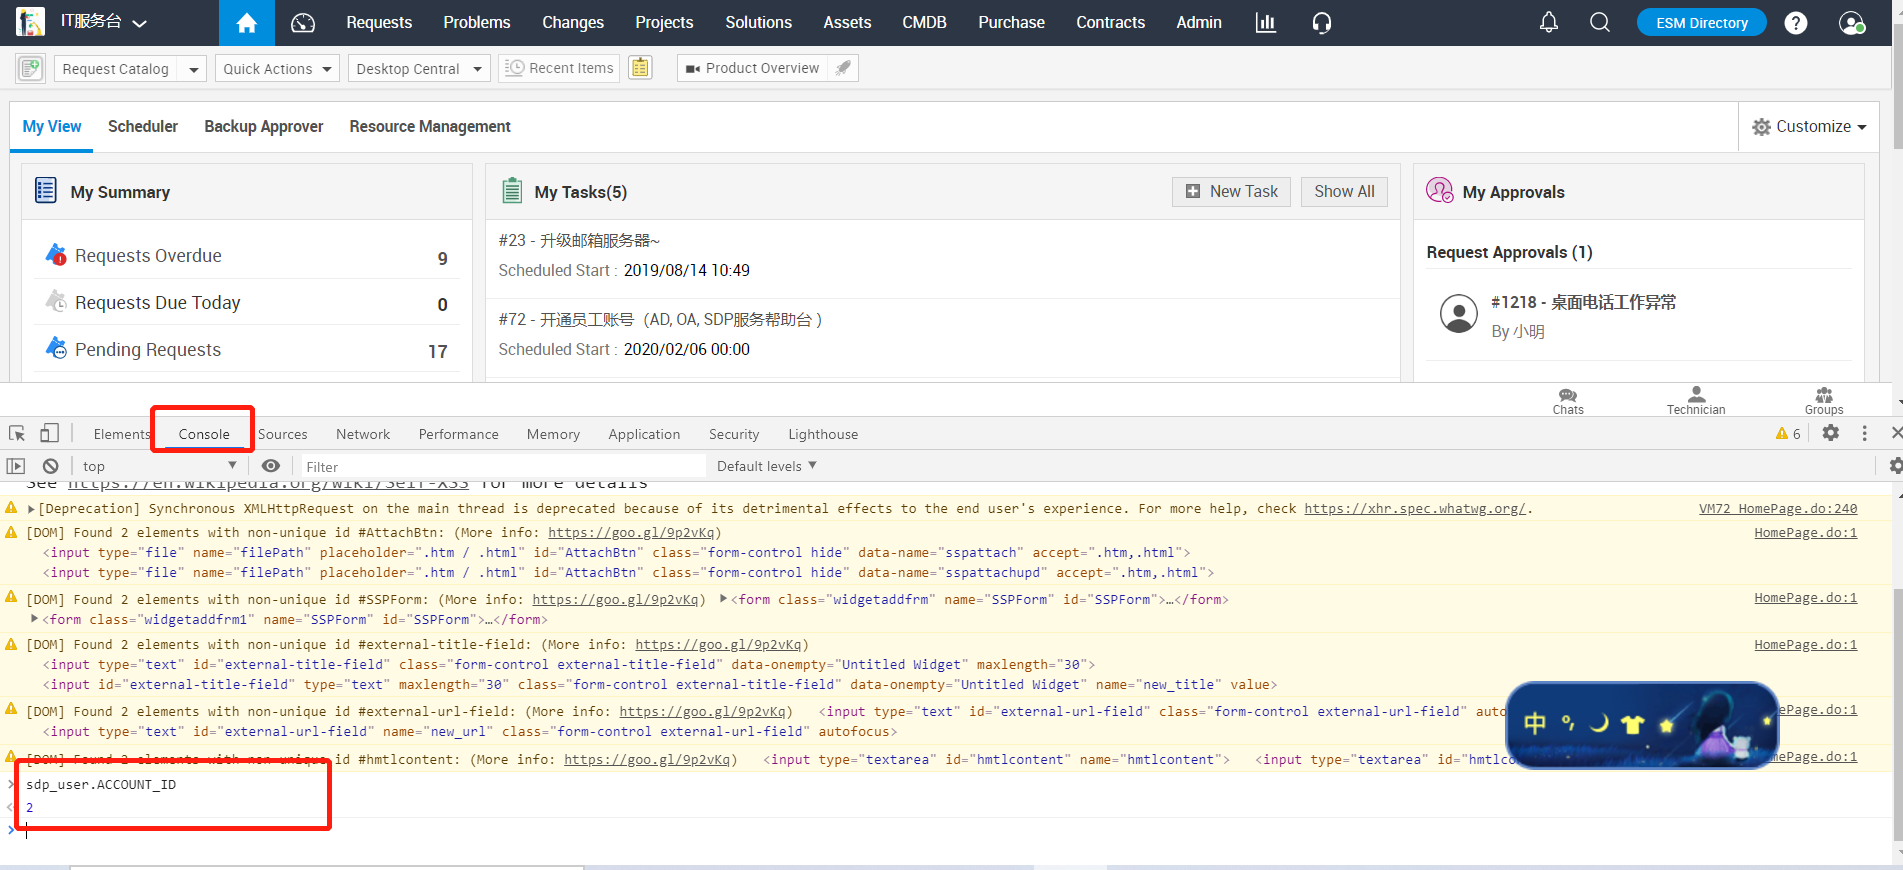Viewport: 1903px width, 870px height.
Task: Click the Show All button
Action: (x=1344, y=191)
